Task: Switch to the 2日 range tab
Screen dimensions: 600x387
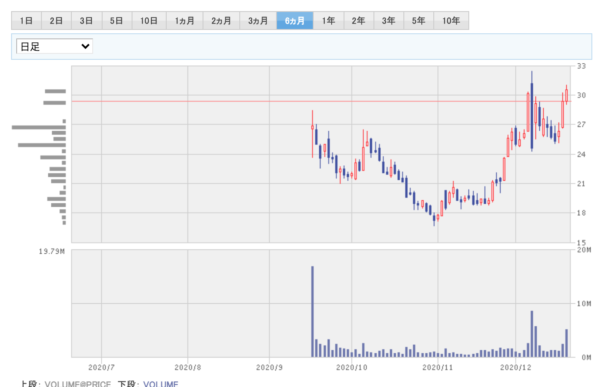Action: point(56,21)
